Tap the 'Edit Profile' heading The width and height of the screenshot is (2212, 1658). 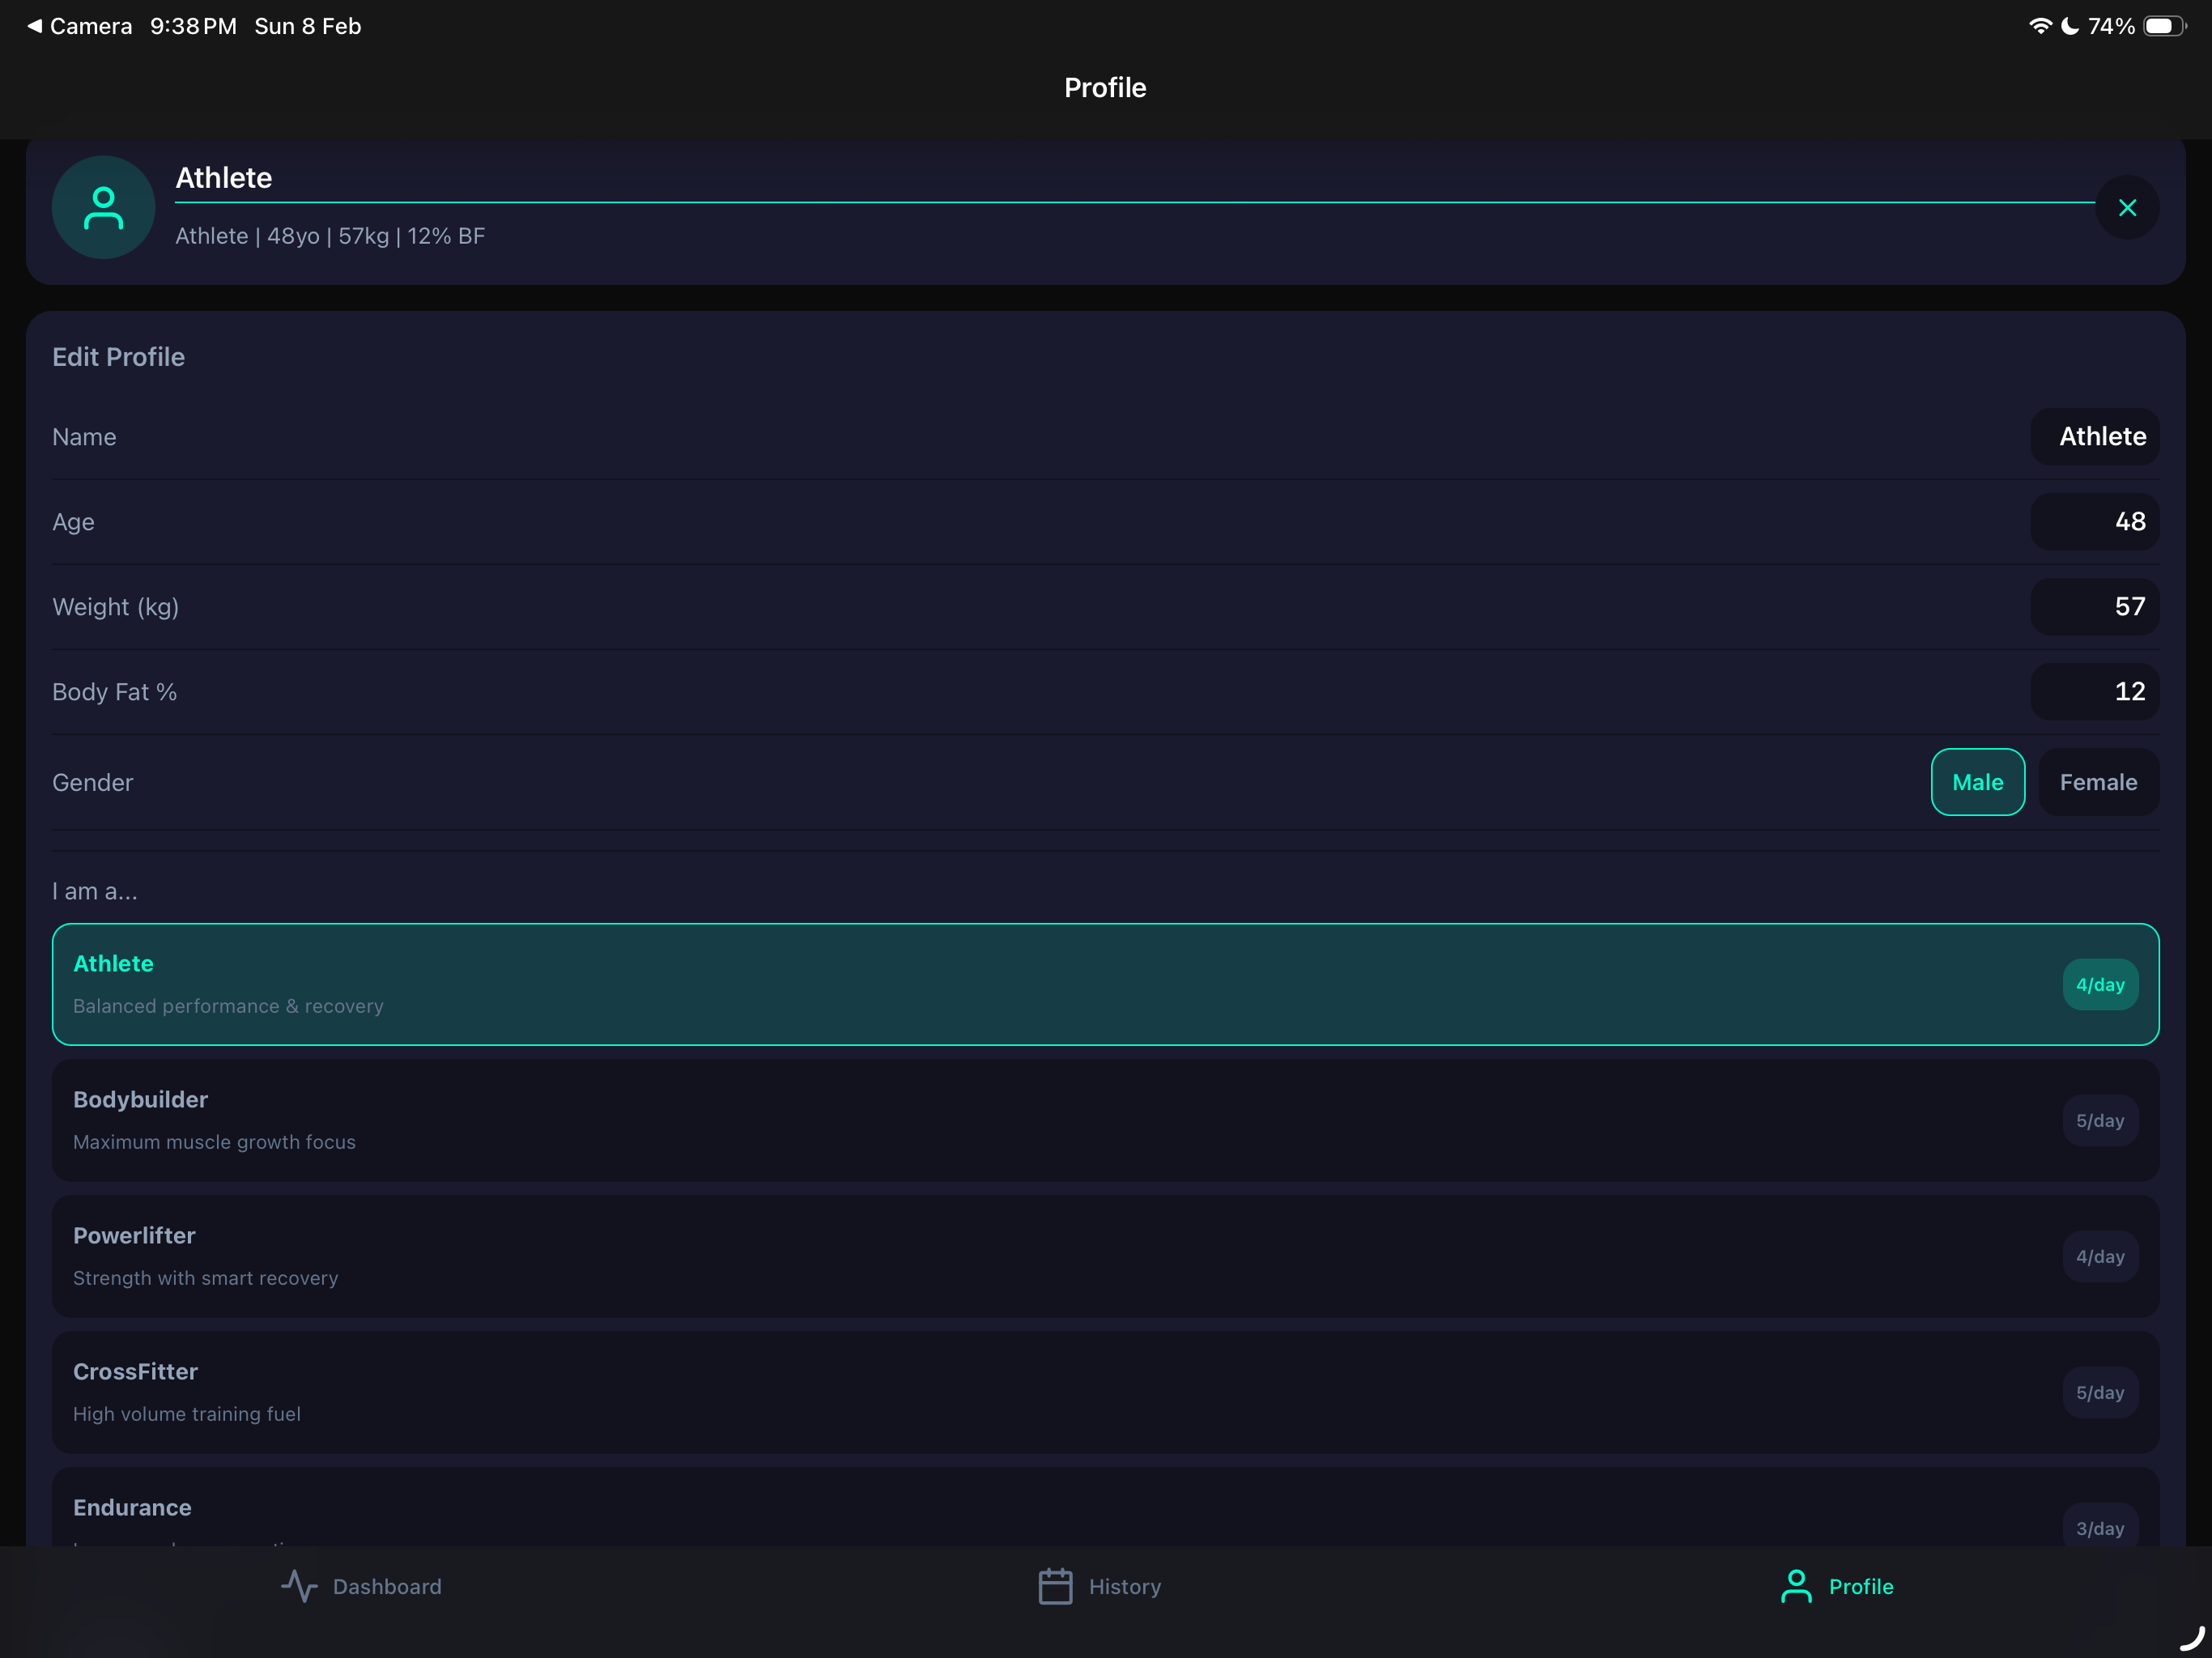point(118,357)
